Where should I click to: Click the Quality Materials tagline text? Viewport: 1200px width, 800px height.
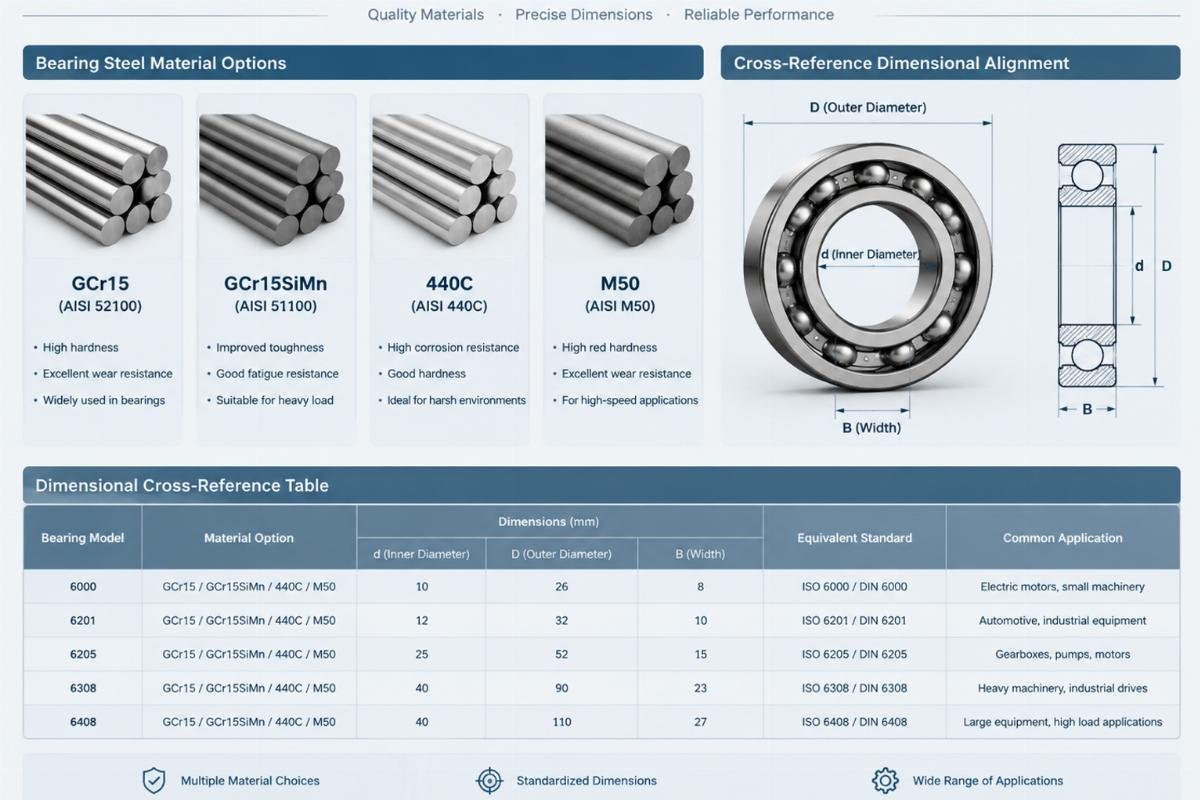tap(426, 15)
